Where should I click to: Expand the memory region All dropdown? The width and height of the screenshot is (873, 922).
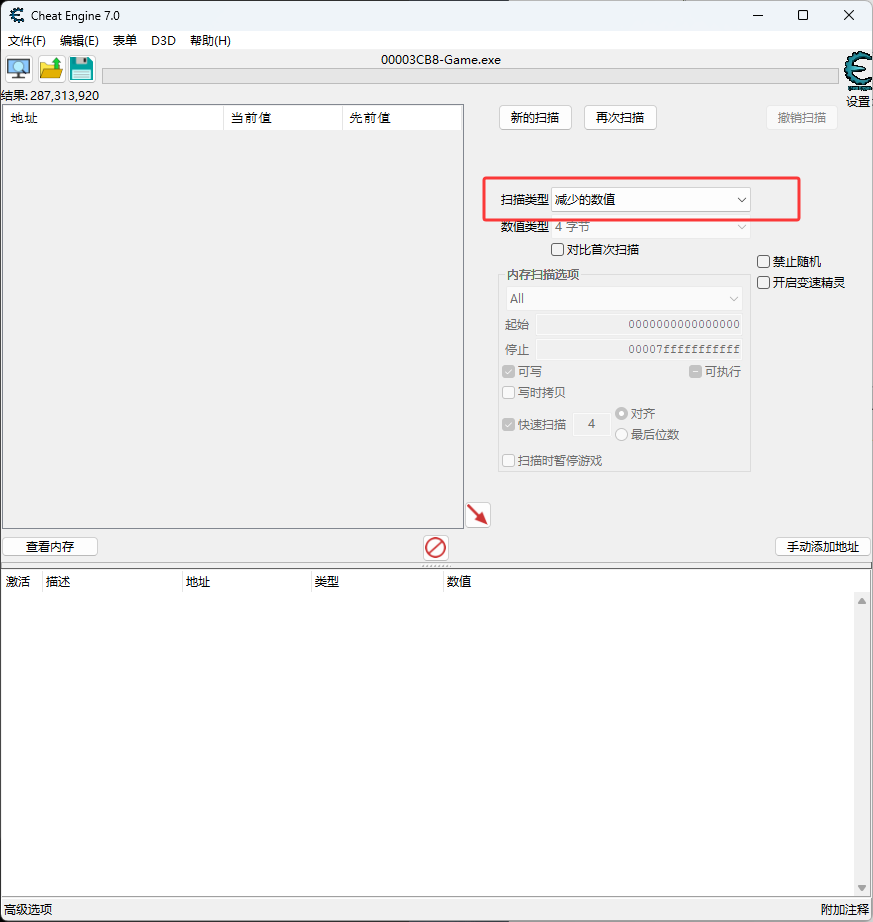point(624,299)
